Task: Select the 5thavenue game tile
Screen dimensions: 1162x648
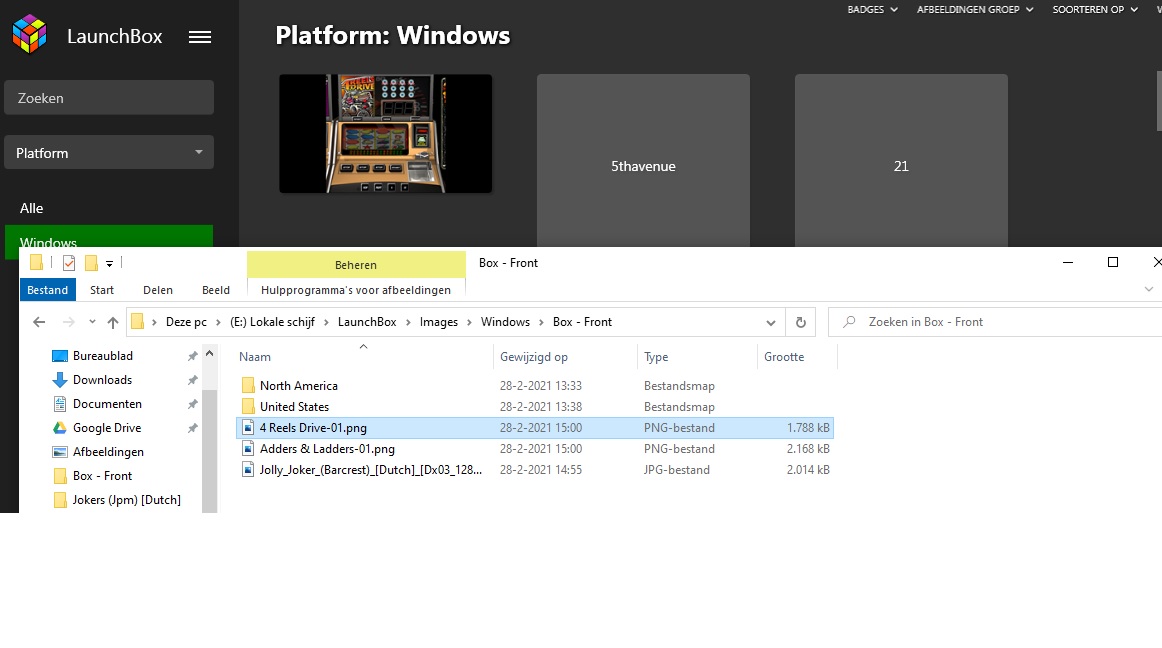Action: tap(643, 160)
